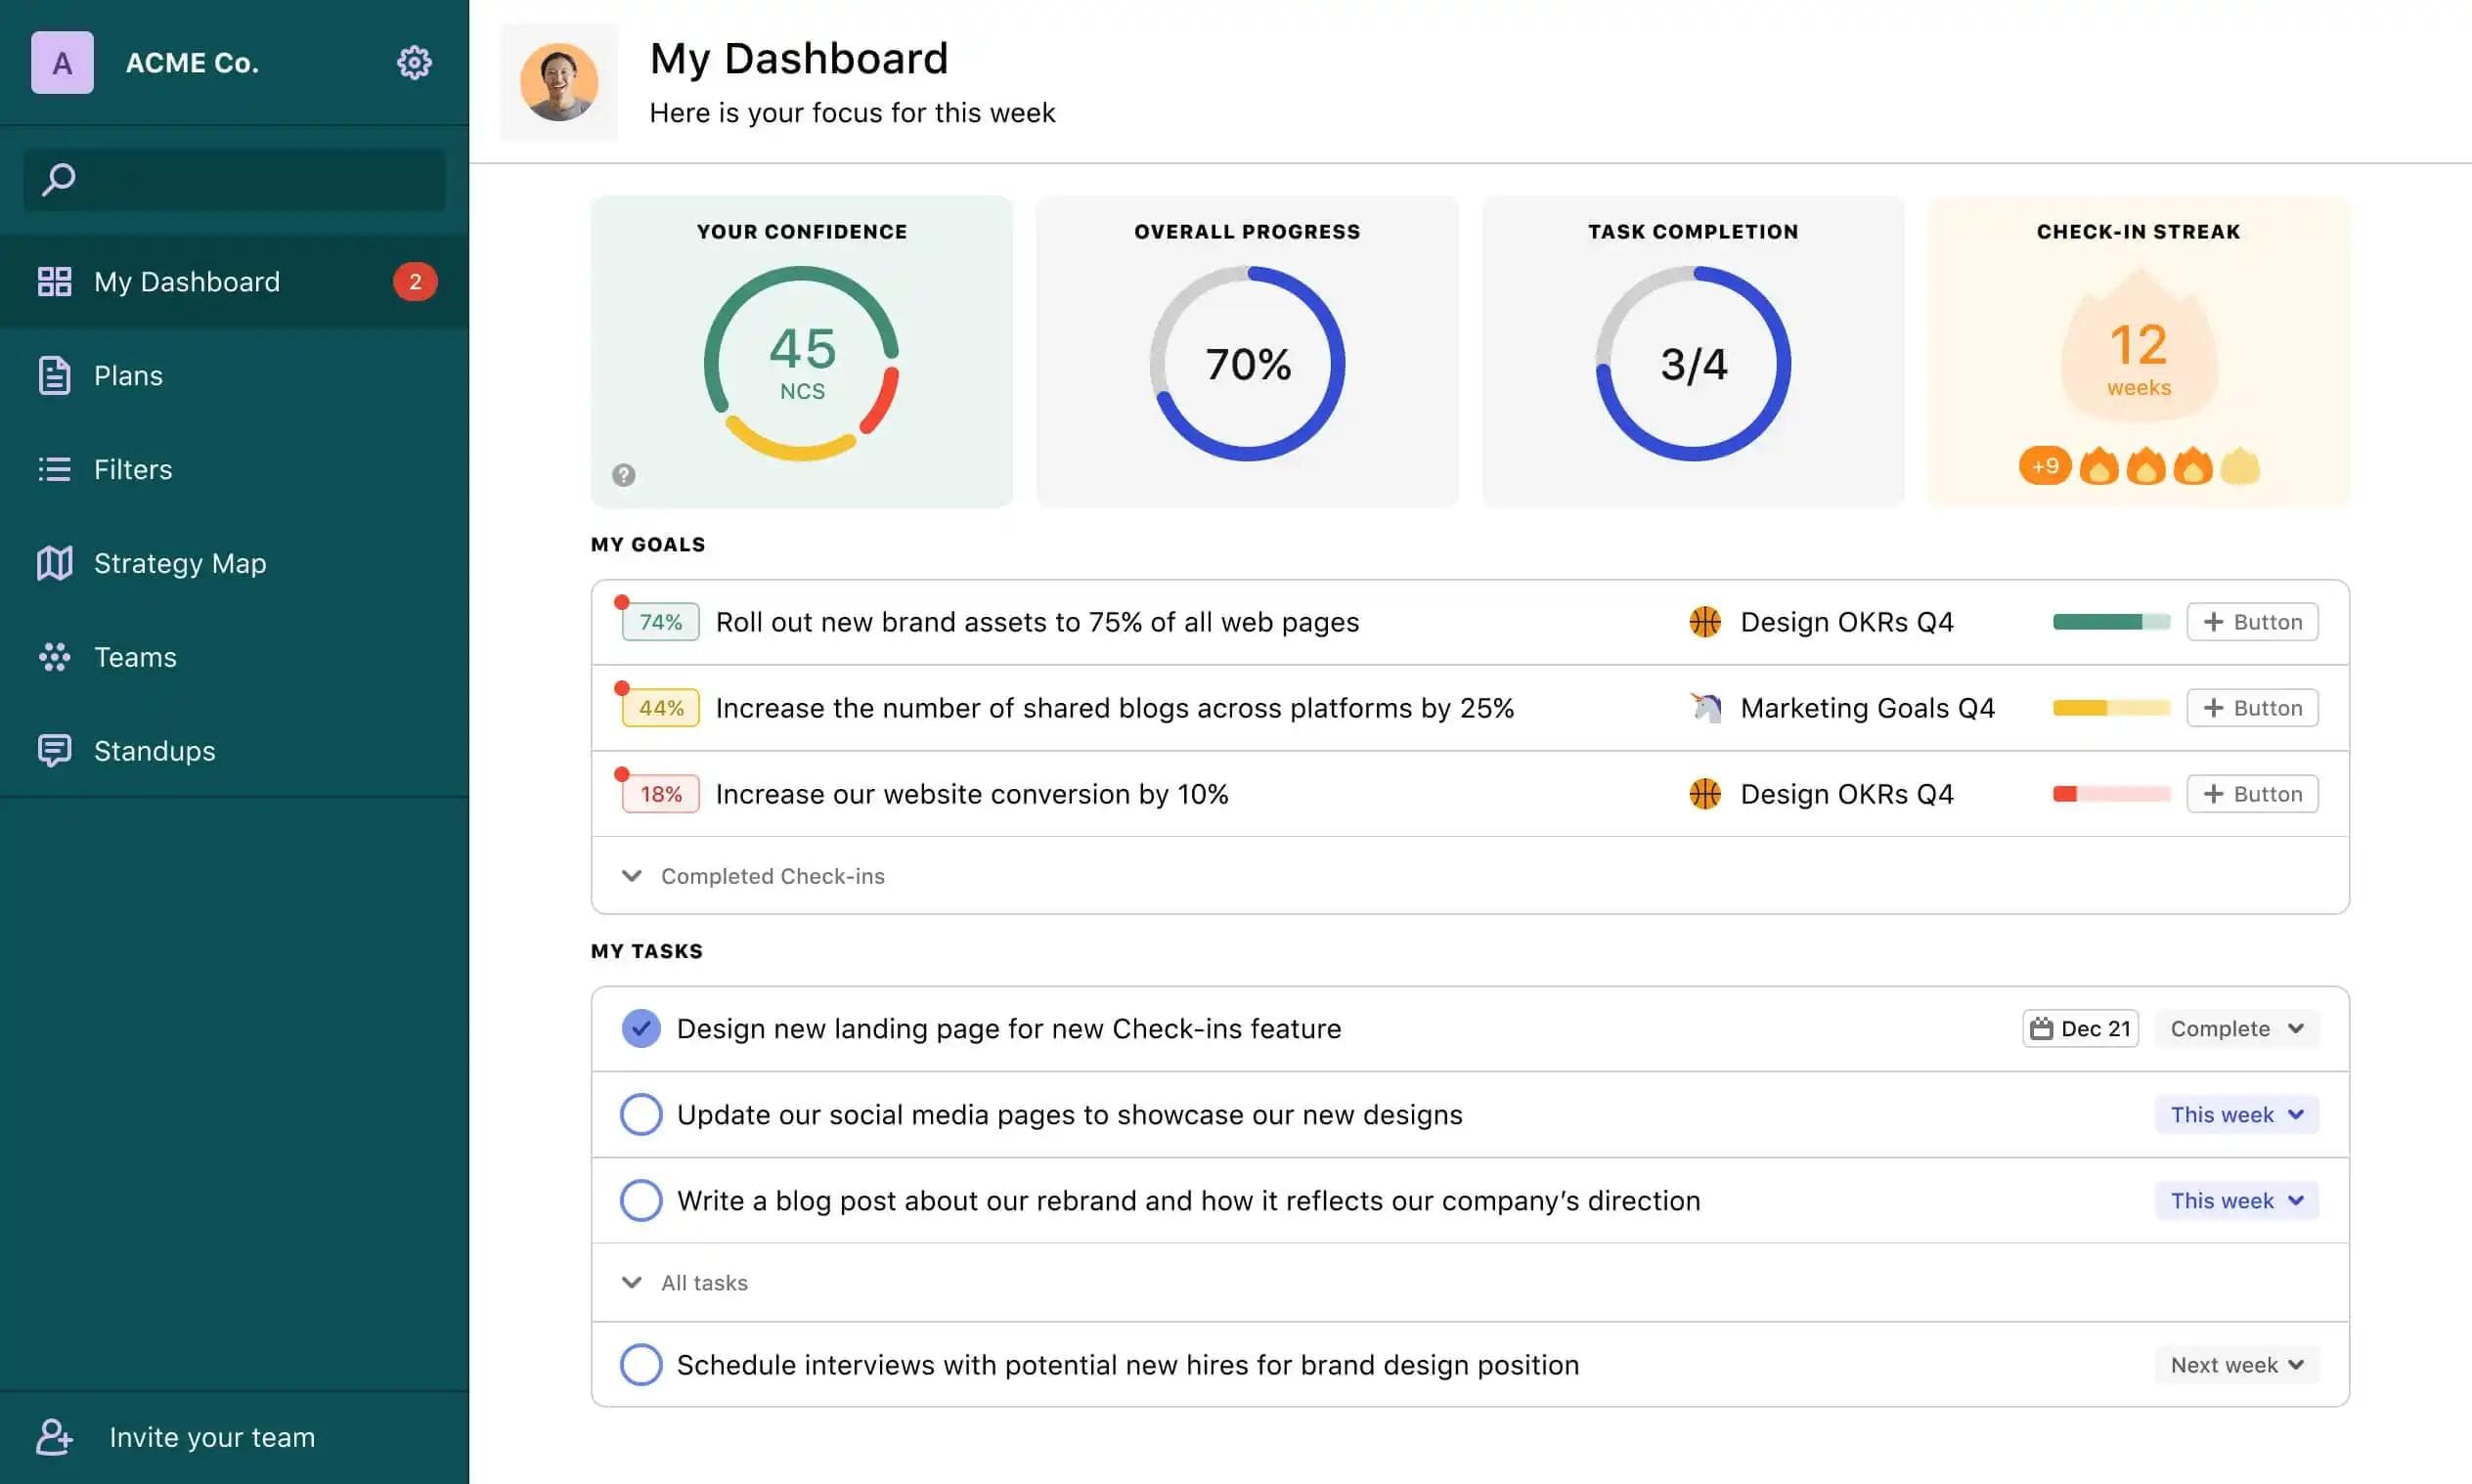Screen dimensions: 2472x1484
Task: Click the Dec 21 calendar date badge
Action: tap(2080, 1028)
